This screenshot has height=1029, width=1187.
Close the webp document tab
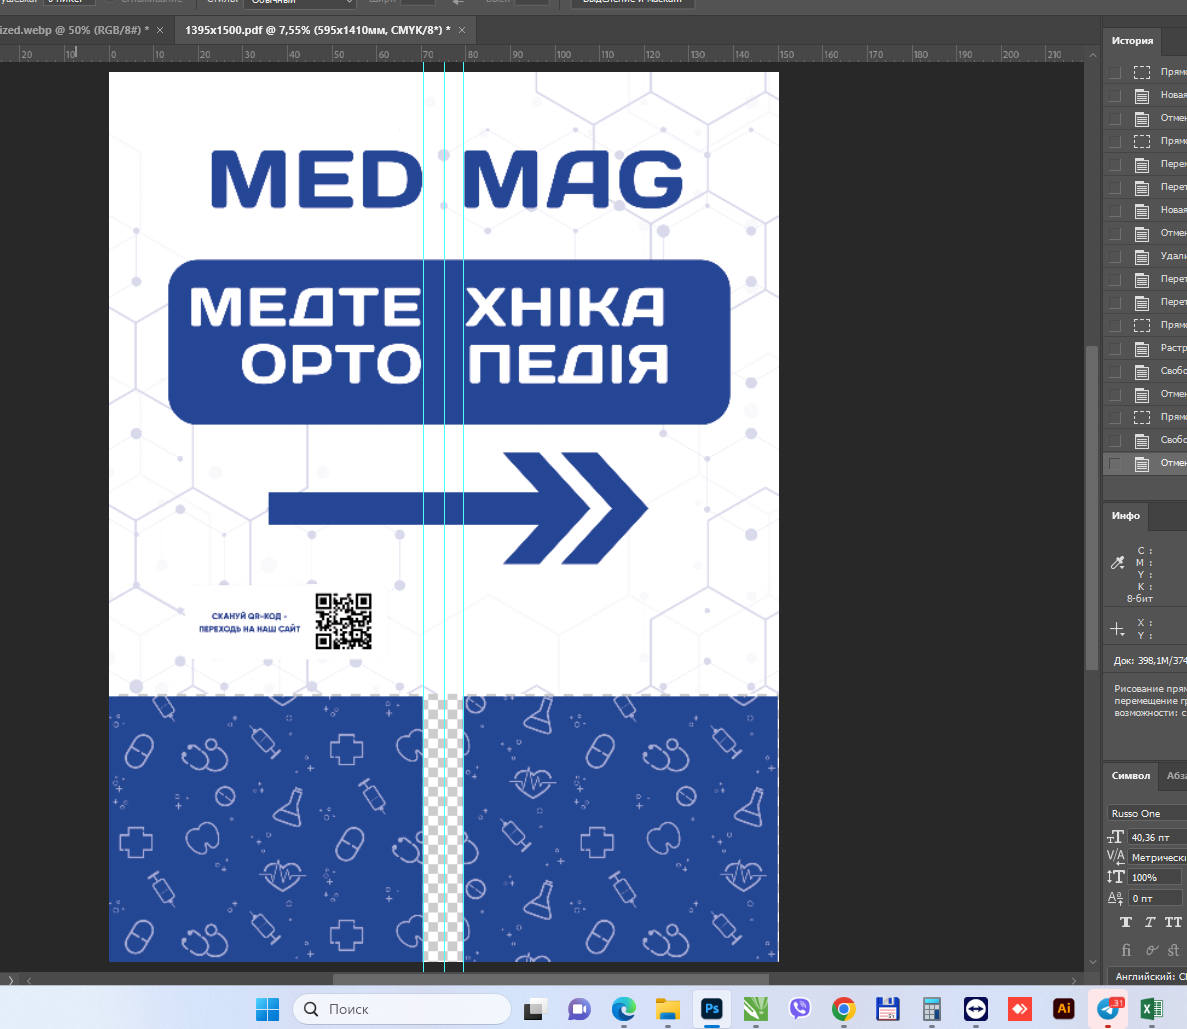160,30
